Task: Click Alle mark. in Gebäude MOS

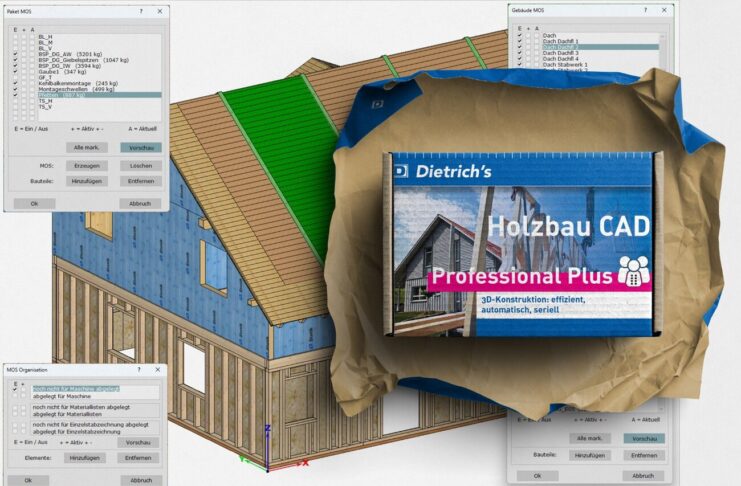Action: point(590,438)
